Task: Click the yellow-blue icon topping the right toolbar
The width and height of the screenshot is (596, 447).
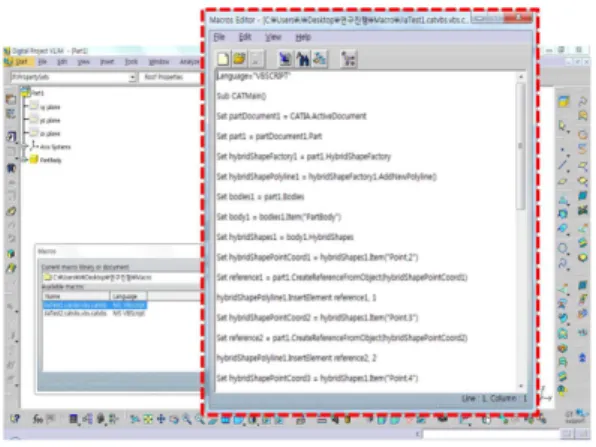Action: tap(564, 101)
